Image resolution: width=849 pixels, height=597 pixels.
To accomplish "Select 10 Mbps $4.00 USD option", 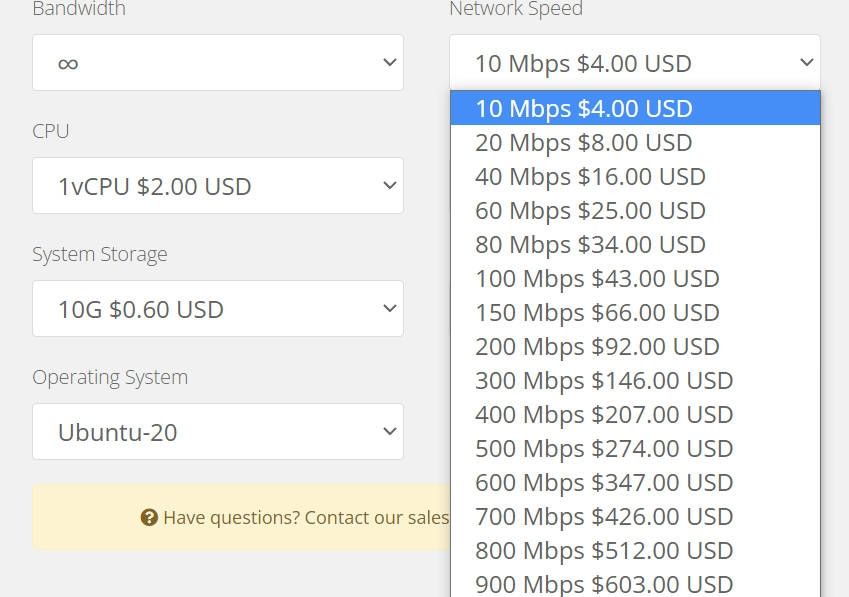I will (x=634, y=108).
